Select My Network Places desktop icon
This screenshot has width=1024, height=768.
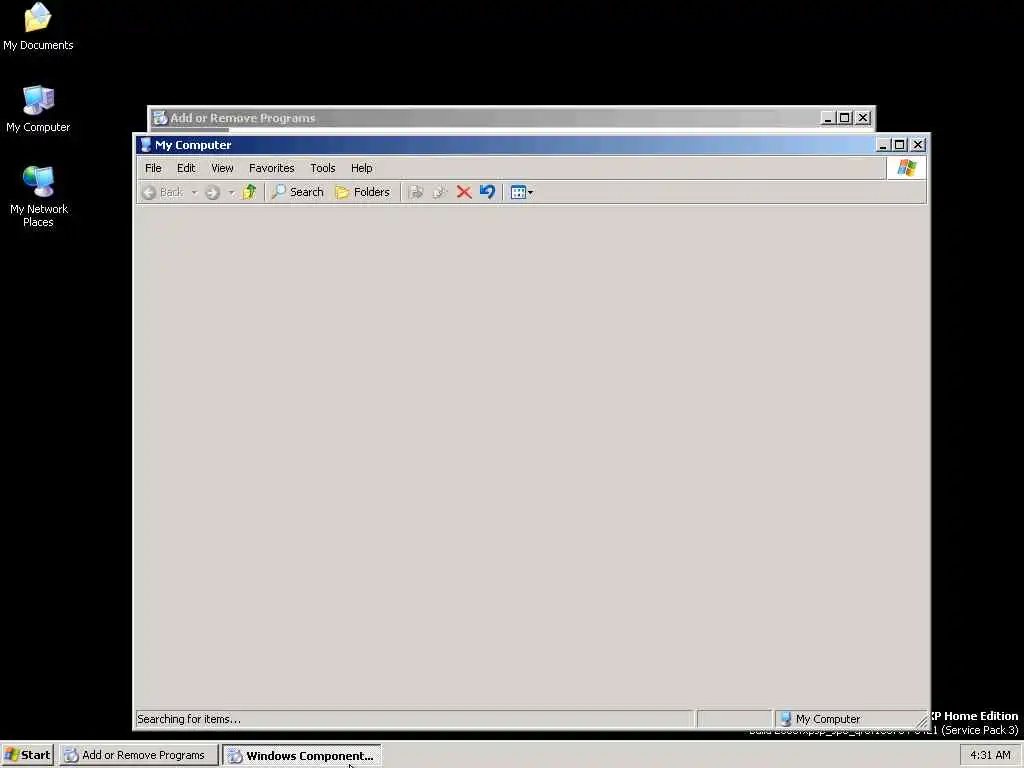point(38,197)
